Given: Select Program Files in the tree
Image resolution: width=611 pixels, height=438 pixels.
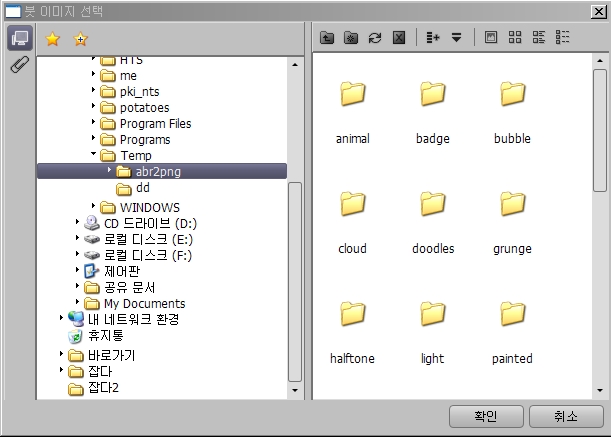Looking at the screenshot, I should point(146,124).
